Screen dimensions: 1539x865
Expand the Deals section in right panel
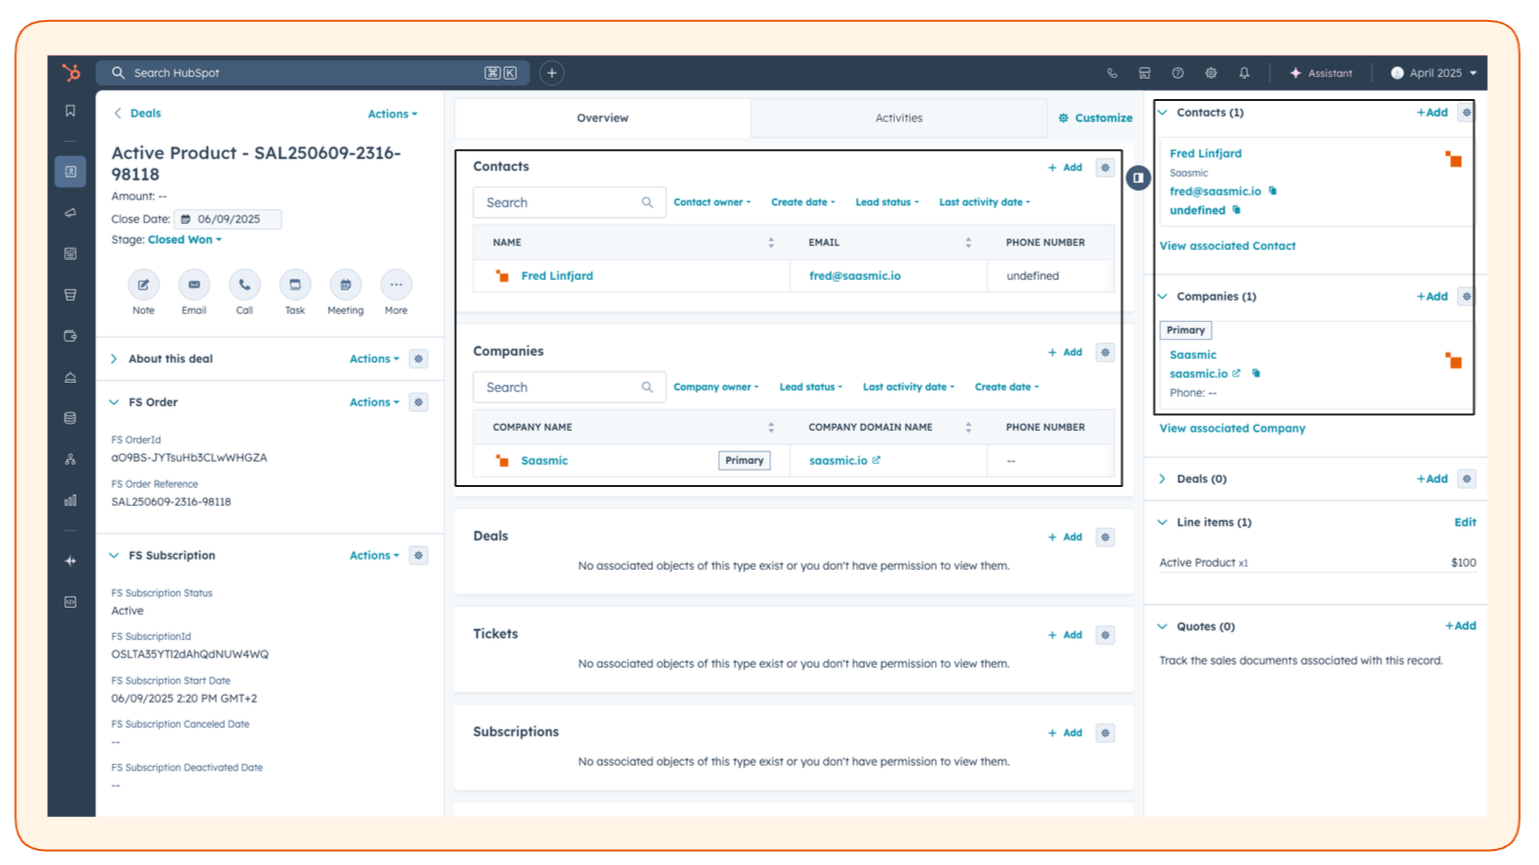[x=1162, y=478]
